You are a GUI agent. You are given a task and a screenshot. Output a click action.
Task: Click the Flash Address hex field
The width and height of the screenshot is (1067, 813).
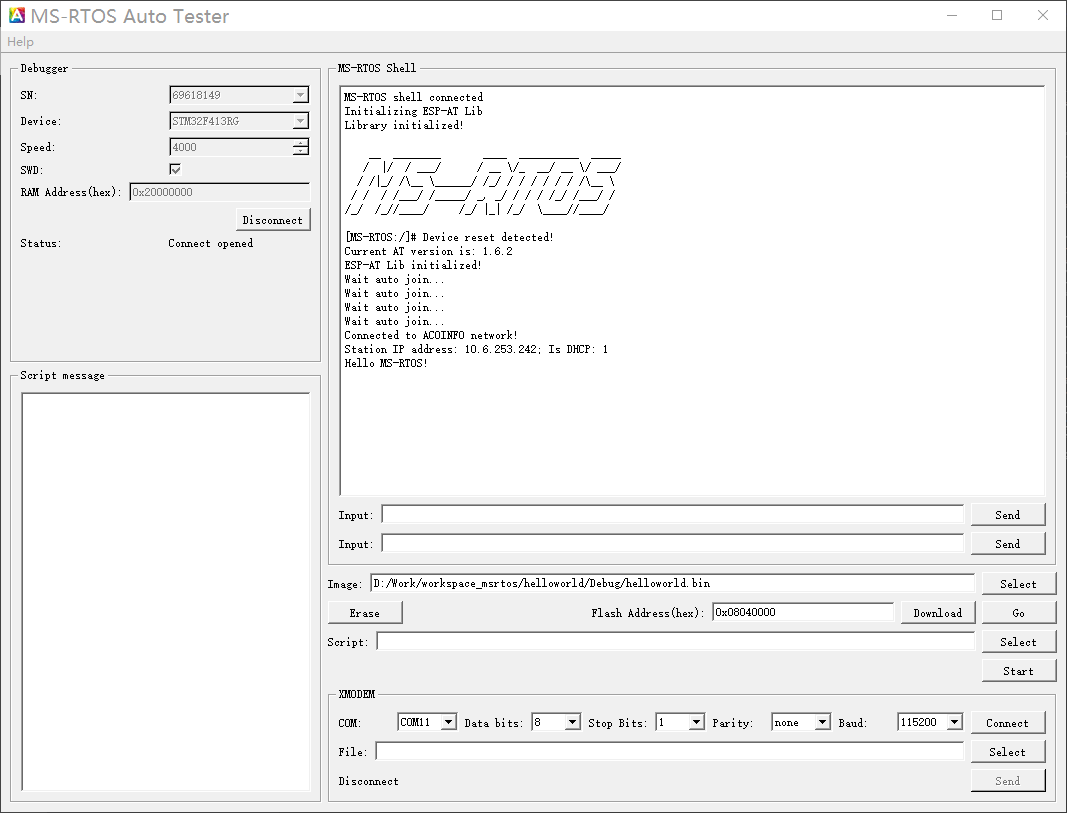point(802,613)
